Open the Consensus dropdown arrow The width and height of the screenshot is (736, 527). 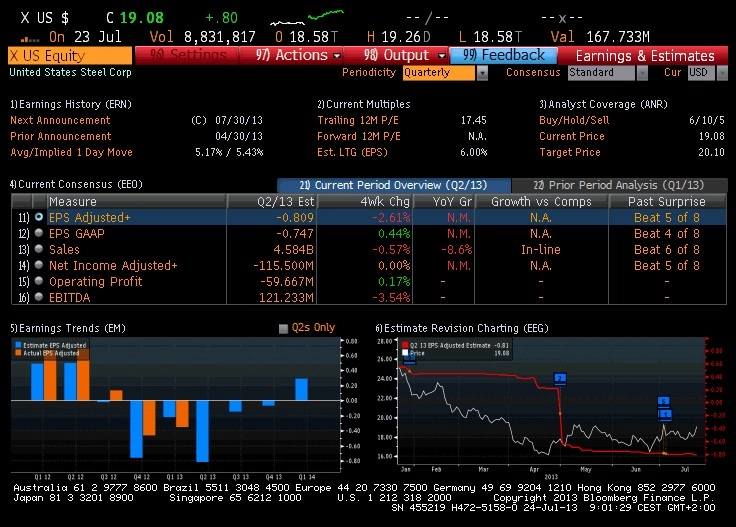pyautogui.click(x=642, y=73)
